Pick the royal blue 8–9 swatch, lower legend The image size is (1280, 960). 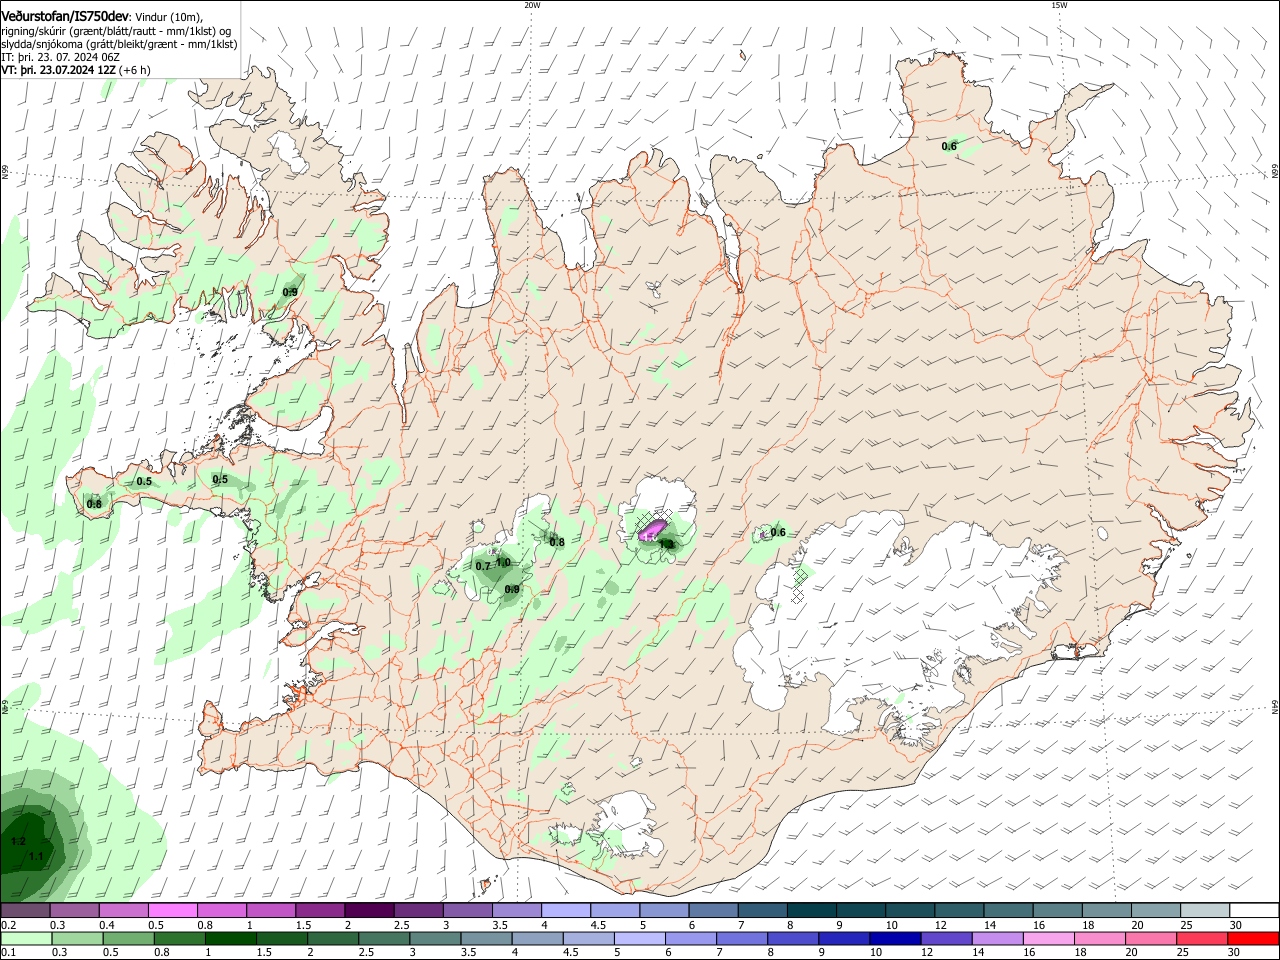793,938
